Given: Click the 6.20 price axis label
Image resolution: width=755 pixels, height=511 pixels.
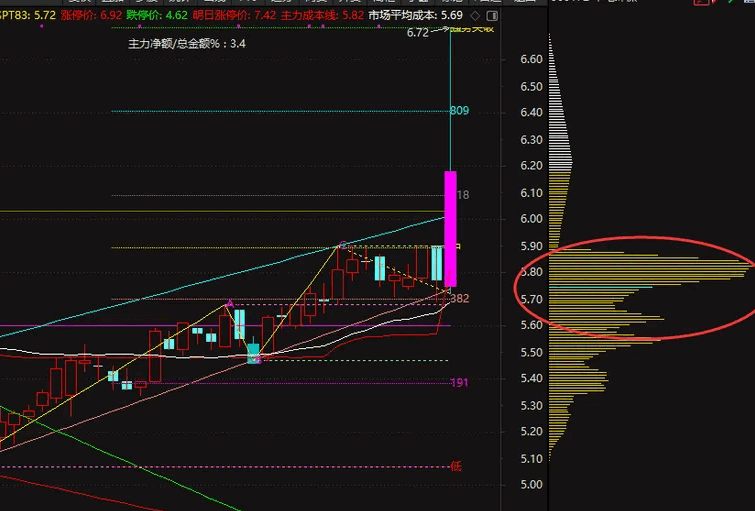Looking at the screenshot, I should [532, 166].
